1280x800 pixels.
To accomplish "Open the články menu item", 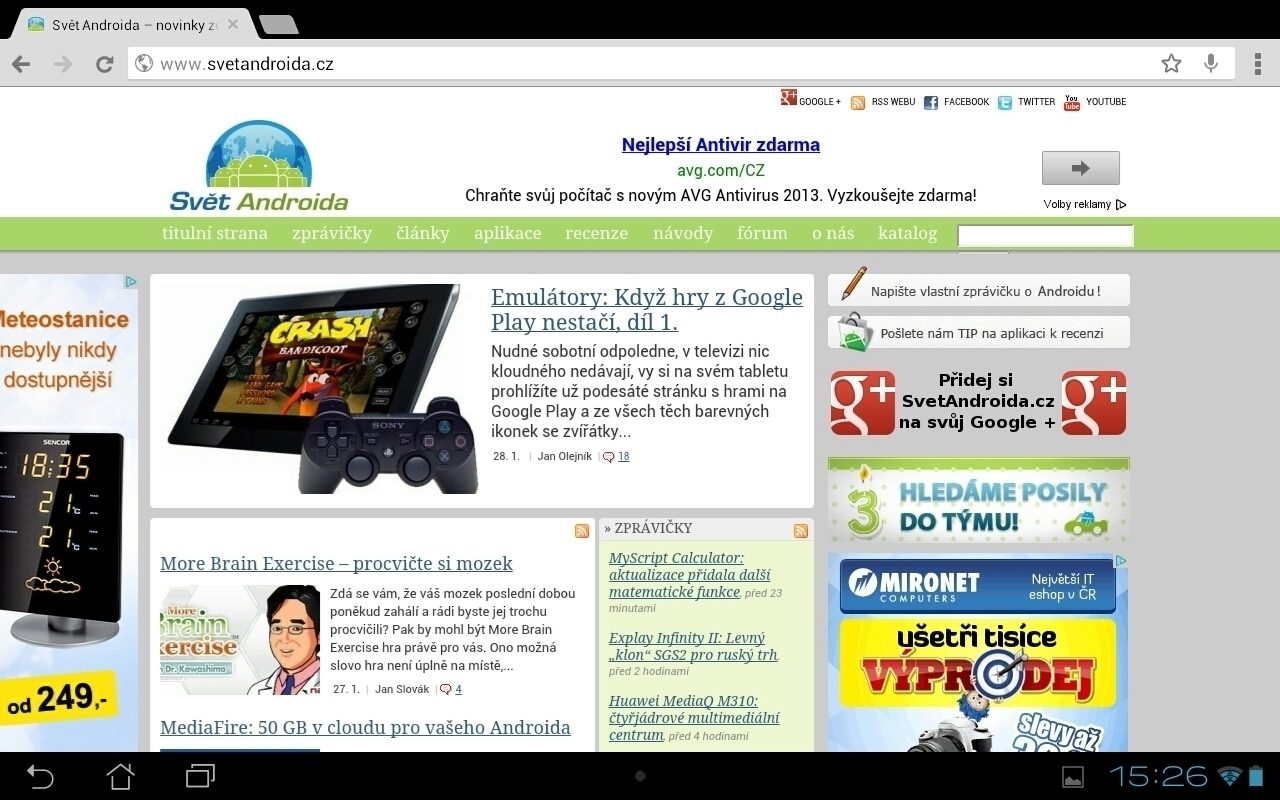I will tap(423, 233).
